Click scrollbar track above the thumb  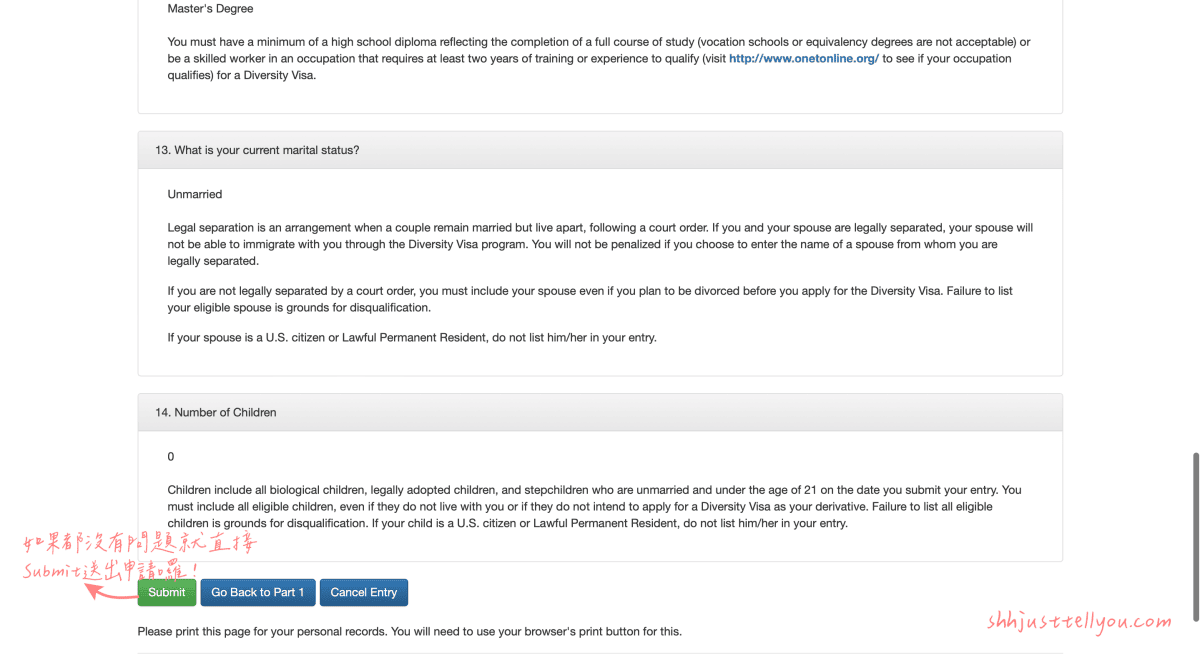tap(1194, 225)
